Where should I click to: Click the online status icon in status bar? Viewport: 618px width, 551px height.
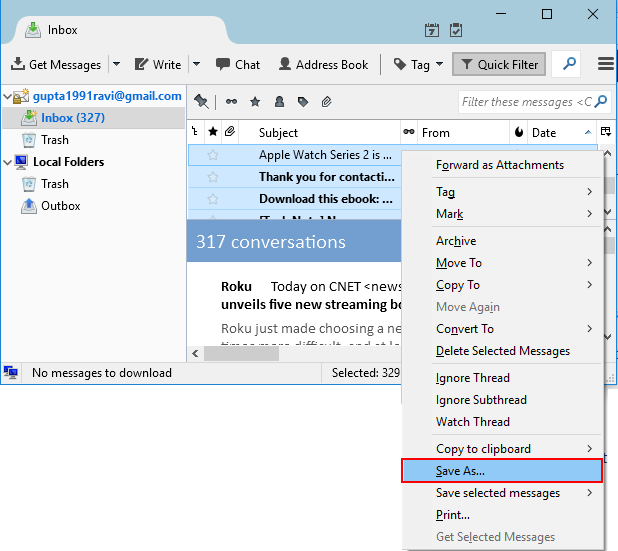pyautogui.click(x=11, y=373)
